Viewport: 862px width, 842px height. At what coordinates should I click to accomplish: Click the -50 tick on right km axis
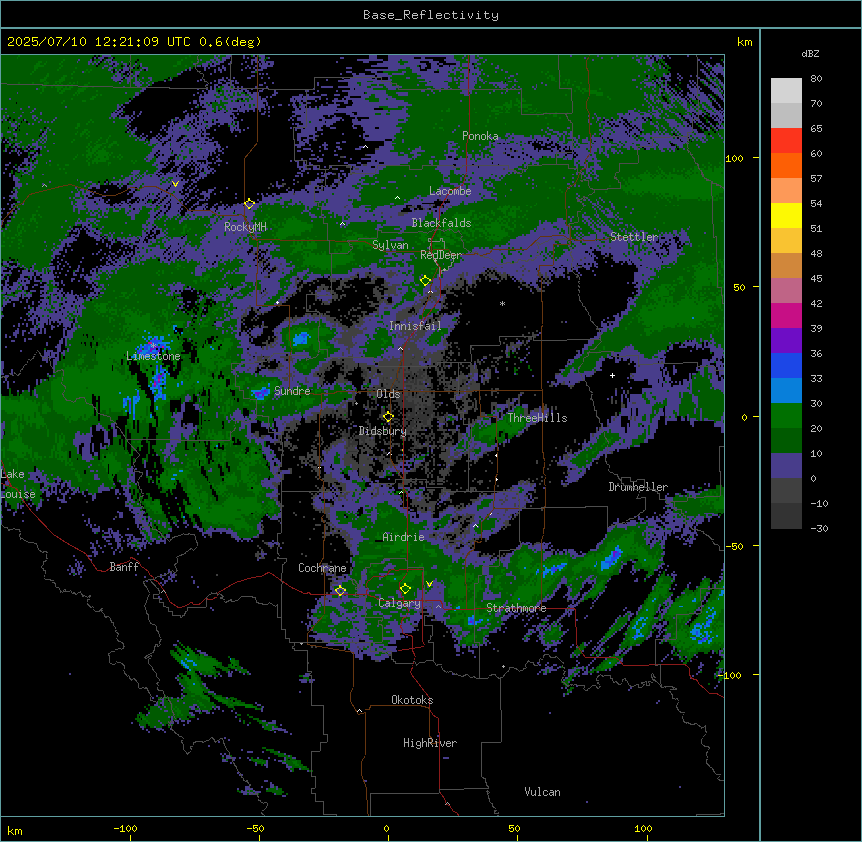coord(734,546)
